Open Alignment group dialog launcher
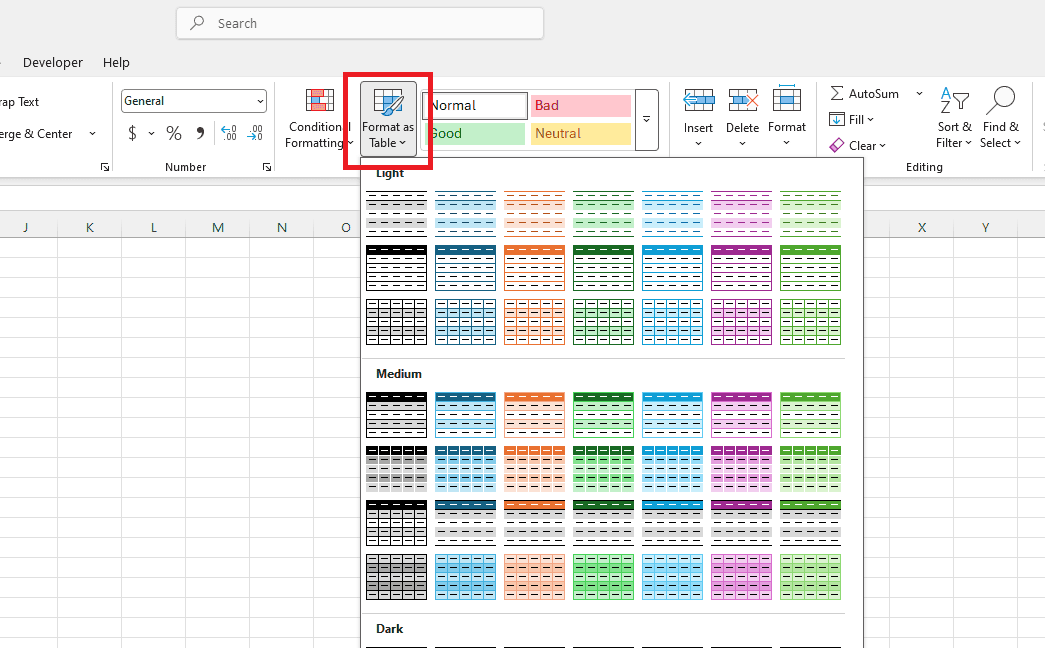Viewport: 1045px width, 648px height. point(105,167)
